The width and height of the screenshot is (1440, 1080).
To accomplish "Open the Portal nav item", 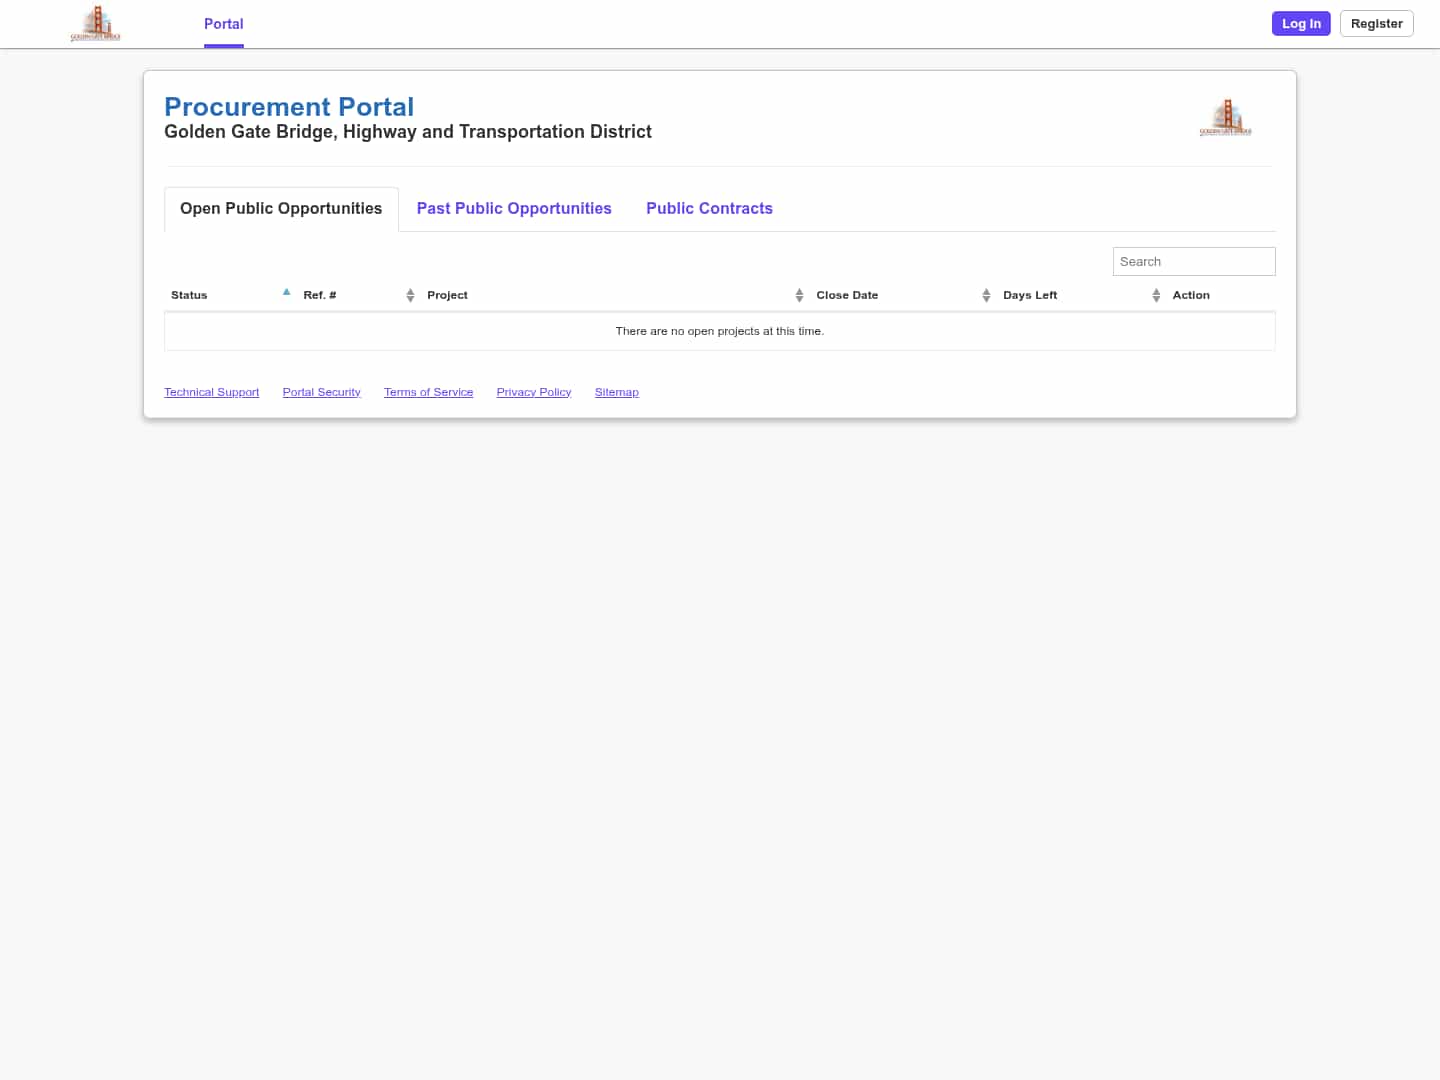I will click(x=224, y=24).
